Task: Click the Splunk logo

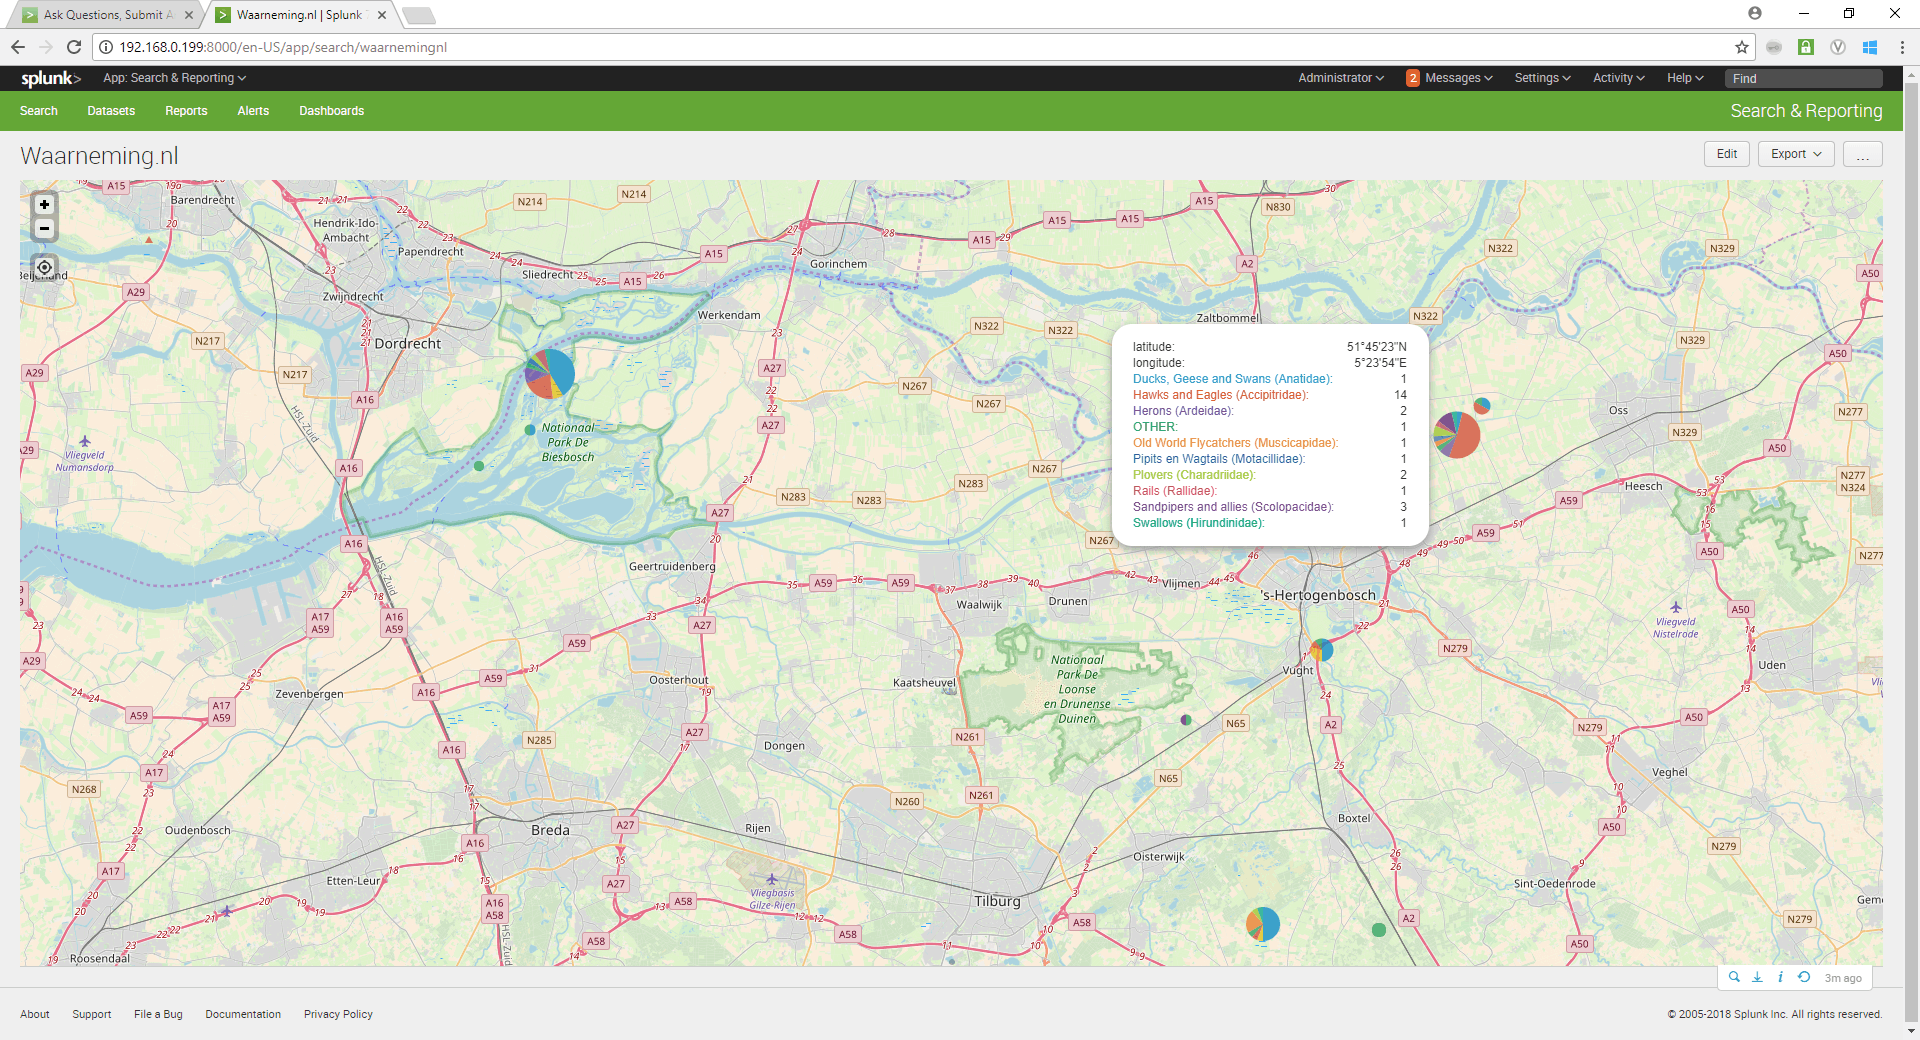Action: (x=50, y=78)
